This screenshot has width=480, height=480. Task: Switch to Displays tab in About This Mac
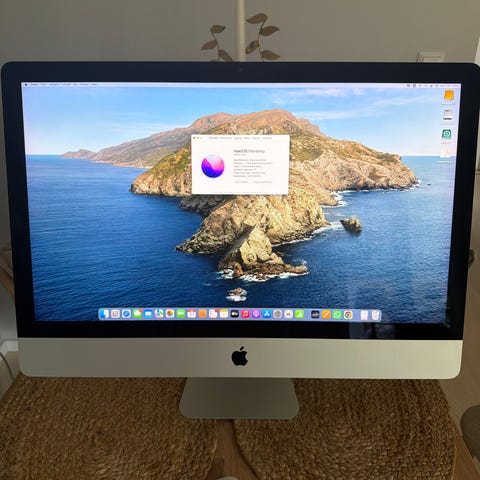(x=226, y=138)
